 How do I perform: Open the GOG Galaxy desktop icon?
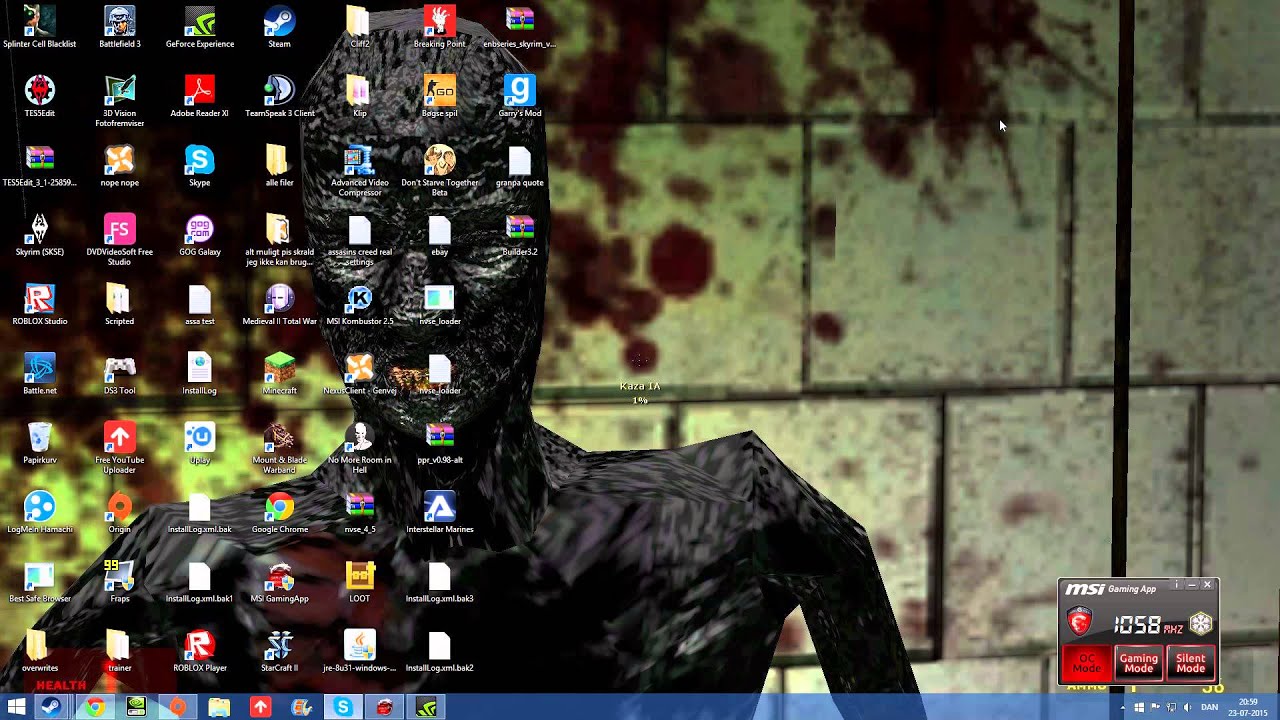pyautogui.click(x=200, y=234)
